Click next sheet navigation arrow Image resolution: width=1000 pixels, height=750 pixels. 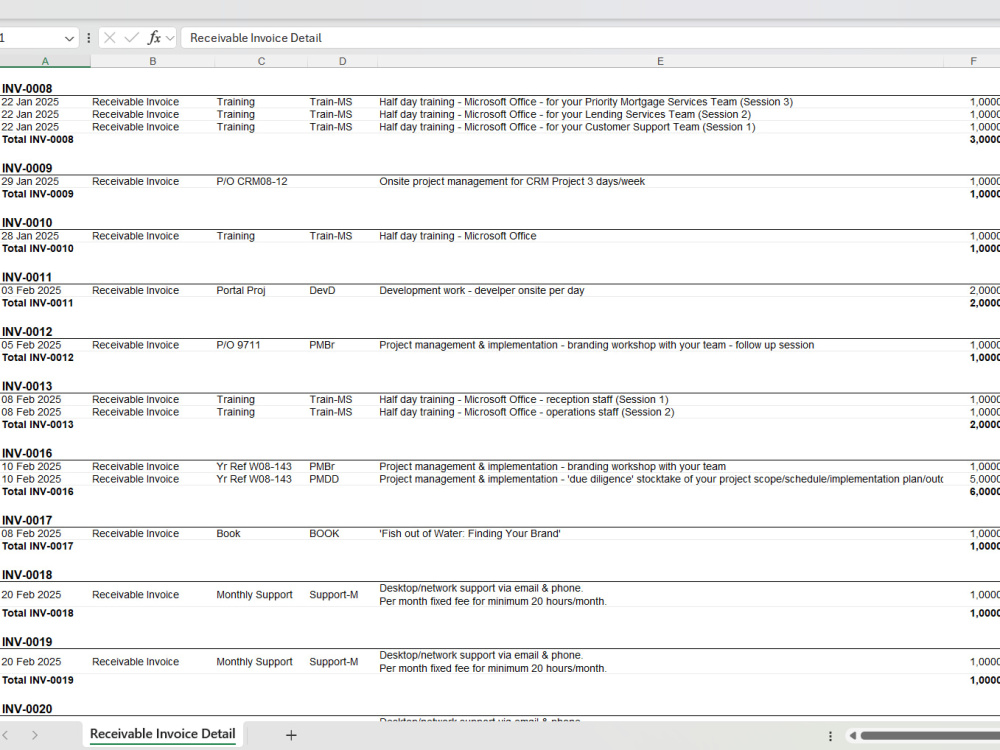(34, 735)
